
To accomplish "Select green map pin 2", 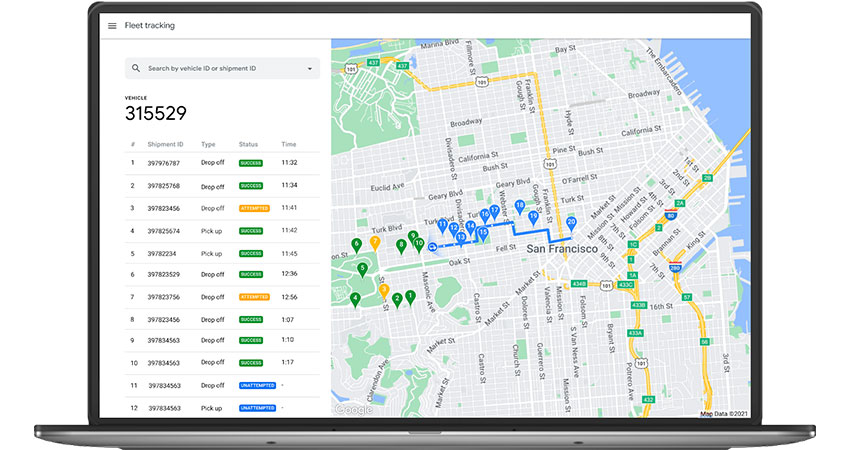I will coord(397,300).
